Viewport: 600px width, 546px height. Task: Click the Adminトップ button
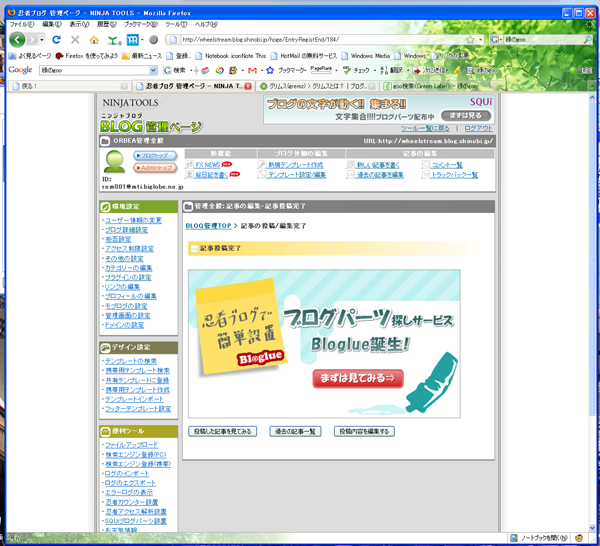tap(155, 168)
